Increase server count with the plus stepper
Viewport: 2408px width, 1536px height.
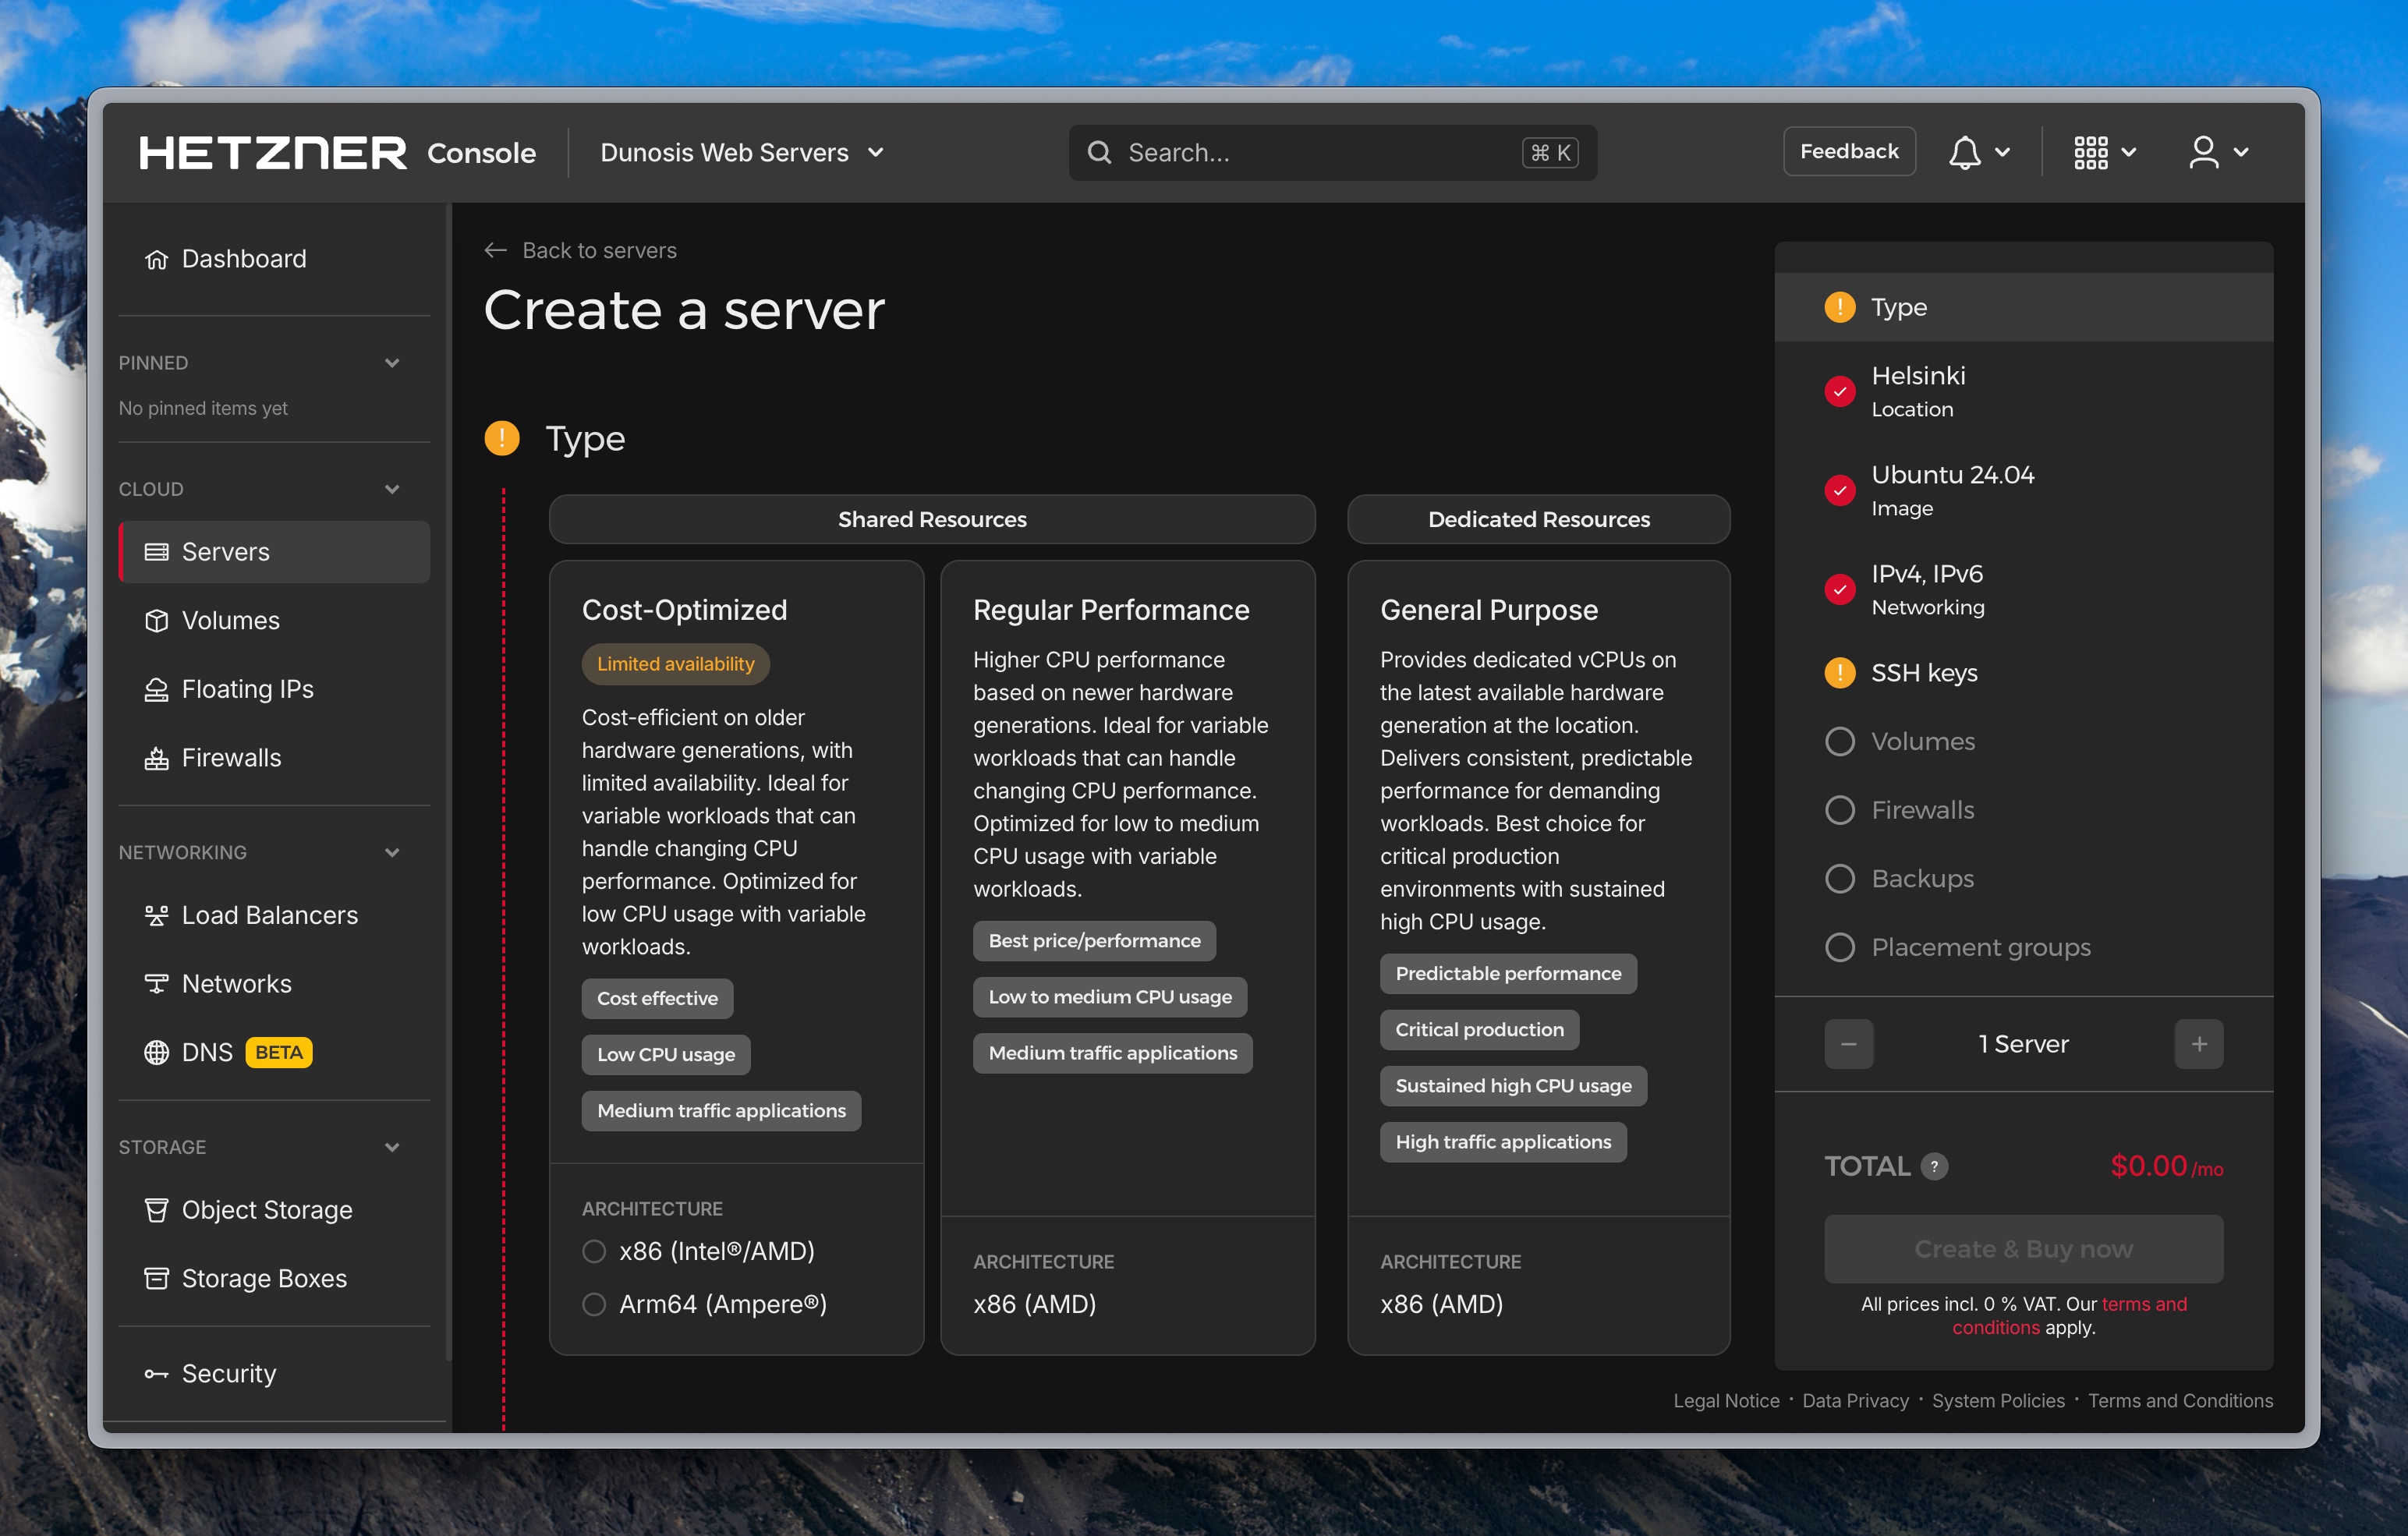tap(2199, 1043)
